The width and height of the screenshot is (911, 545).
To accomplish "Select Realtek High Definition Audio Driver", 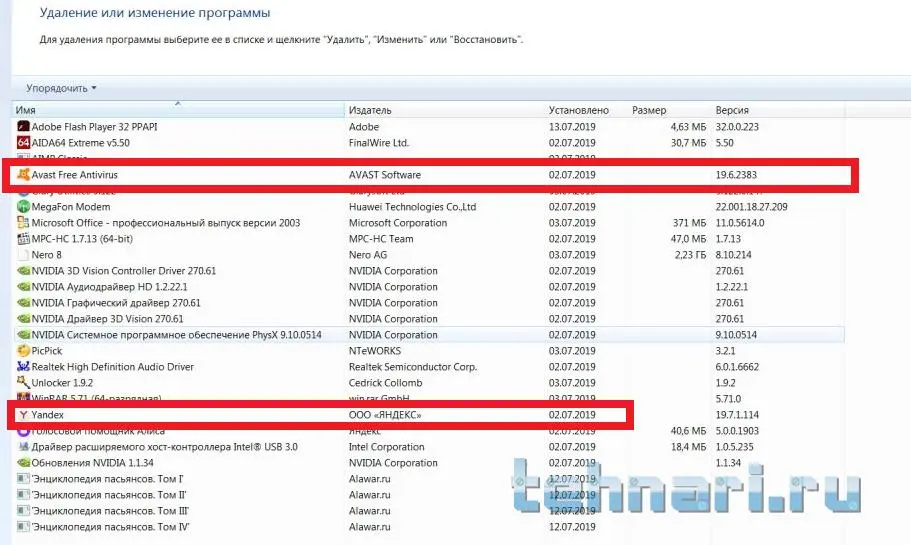I will (x=113, y=367).
